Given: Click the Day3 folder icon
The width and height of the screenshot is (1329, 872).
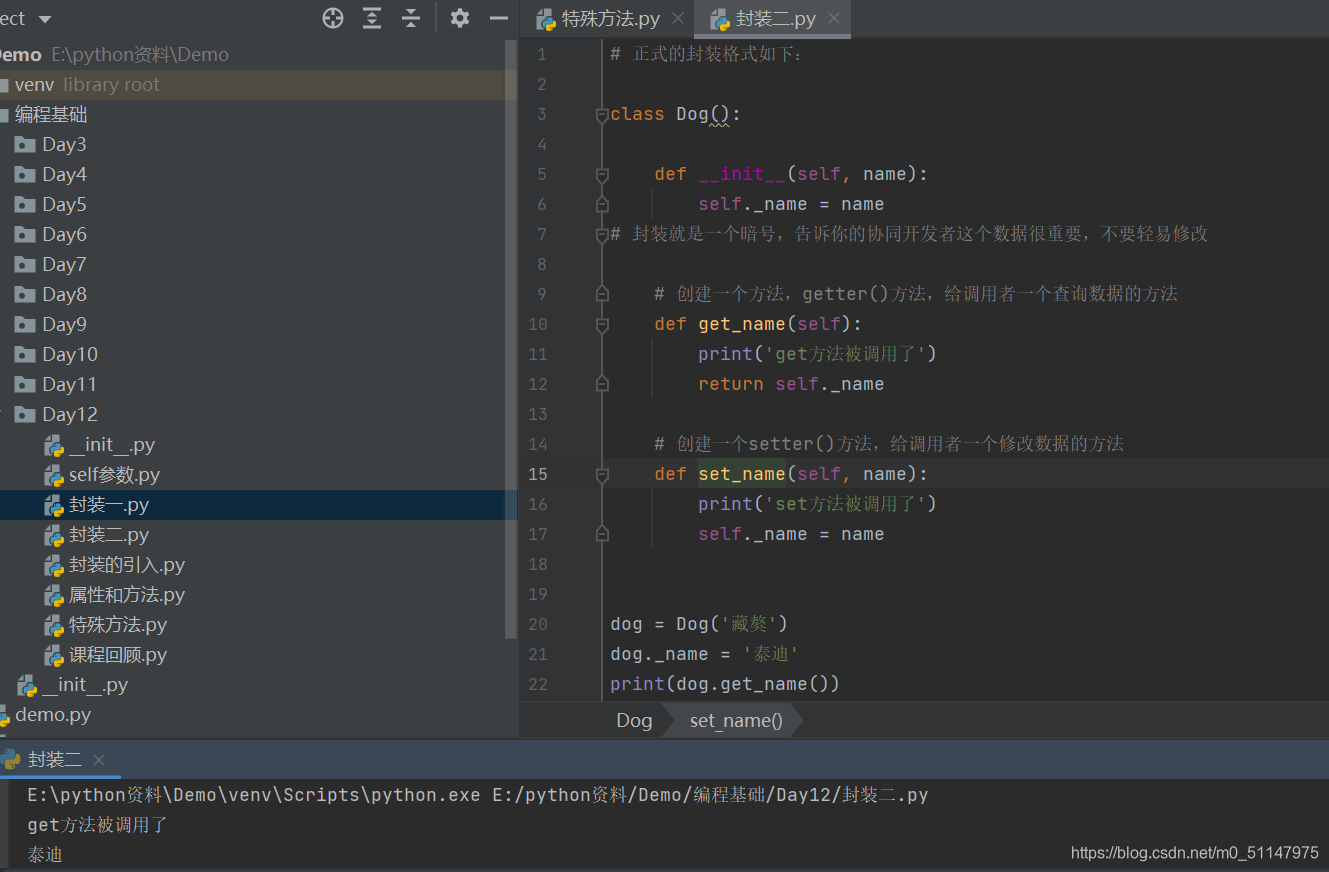Looking at the screenshot, I should [25, 145].
